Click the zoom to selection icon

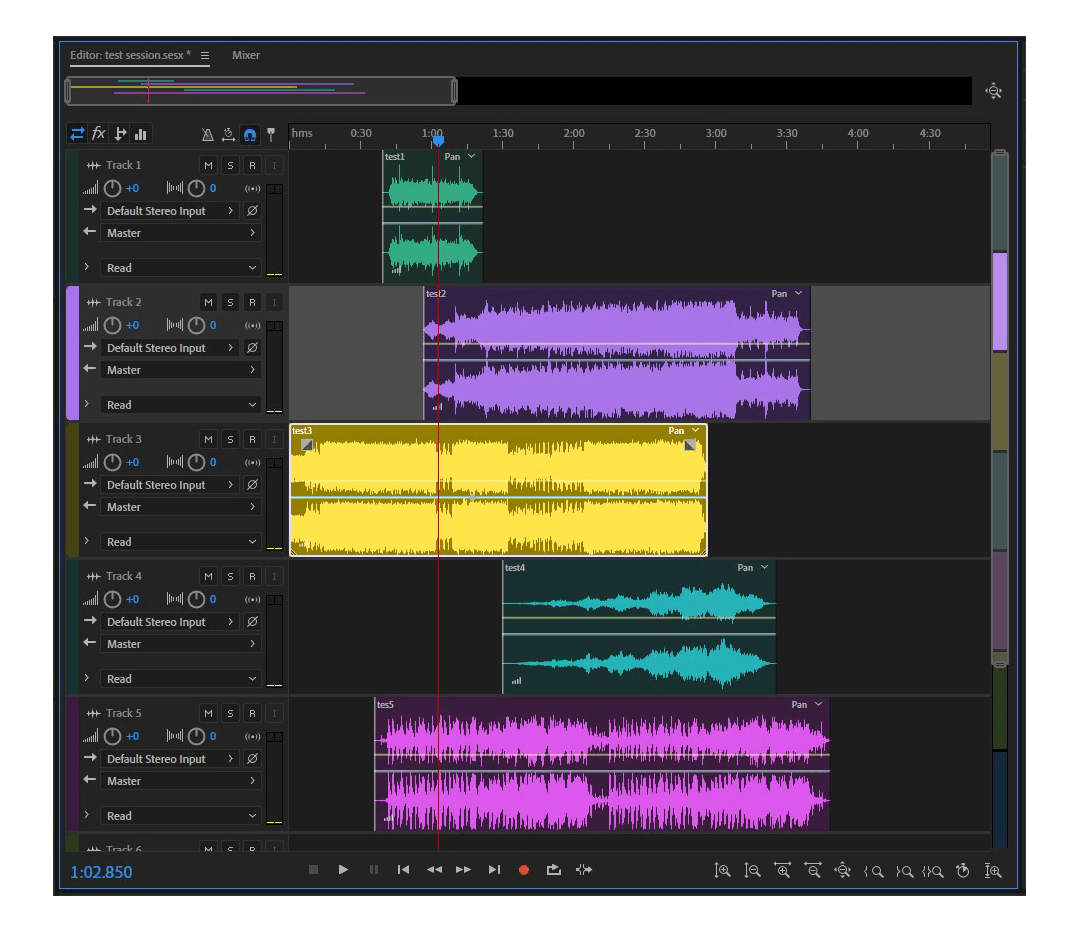[933, 870]
